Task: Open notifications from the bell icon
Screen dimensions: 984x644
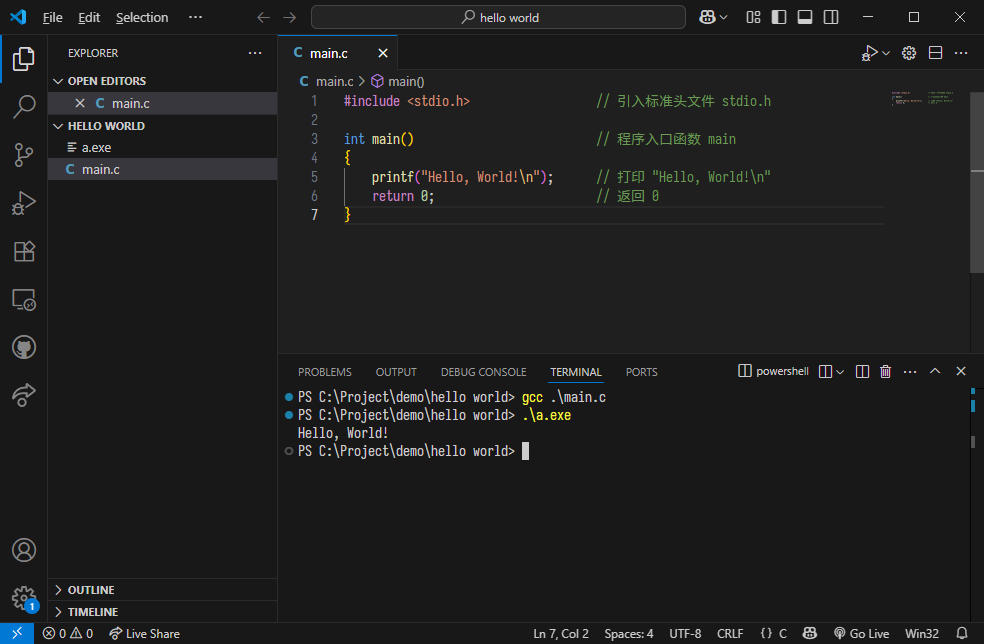Action: [x=962, y=633]
